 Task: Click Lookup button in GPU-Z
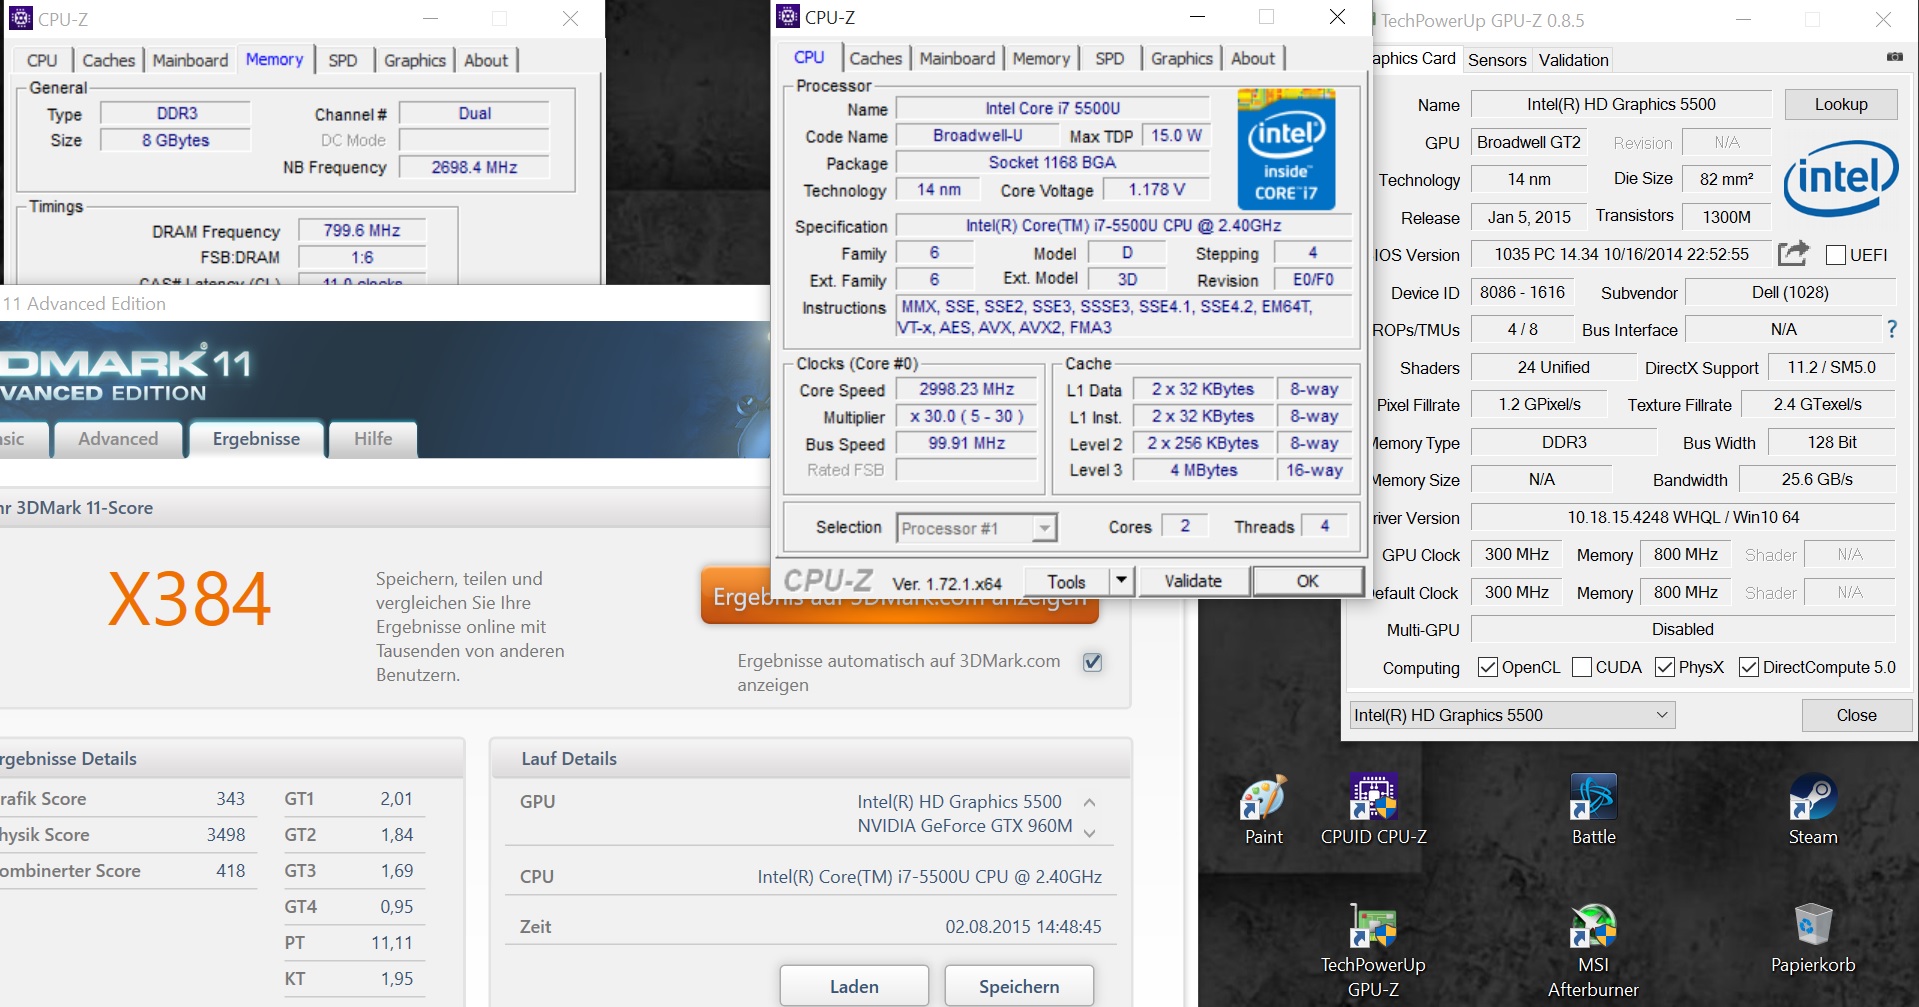pos(1841,104)
